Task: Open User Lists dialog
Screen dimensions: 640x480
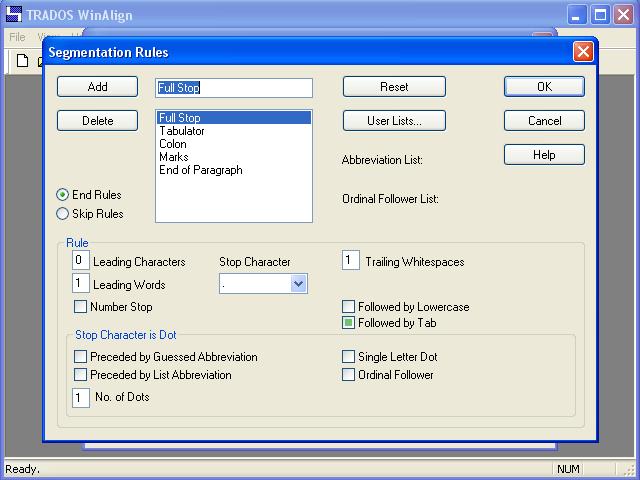Action: tap(394, 121)
